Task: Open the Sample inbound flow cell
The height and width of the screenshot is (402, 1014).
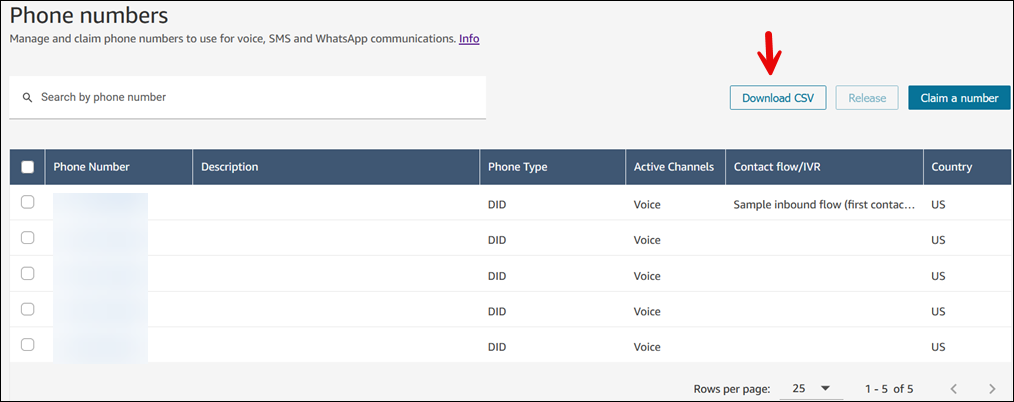Action: click(824, 204)
